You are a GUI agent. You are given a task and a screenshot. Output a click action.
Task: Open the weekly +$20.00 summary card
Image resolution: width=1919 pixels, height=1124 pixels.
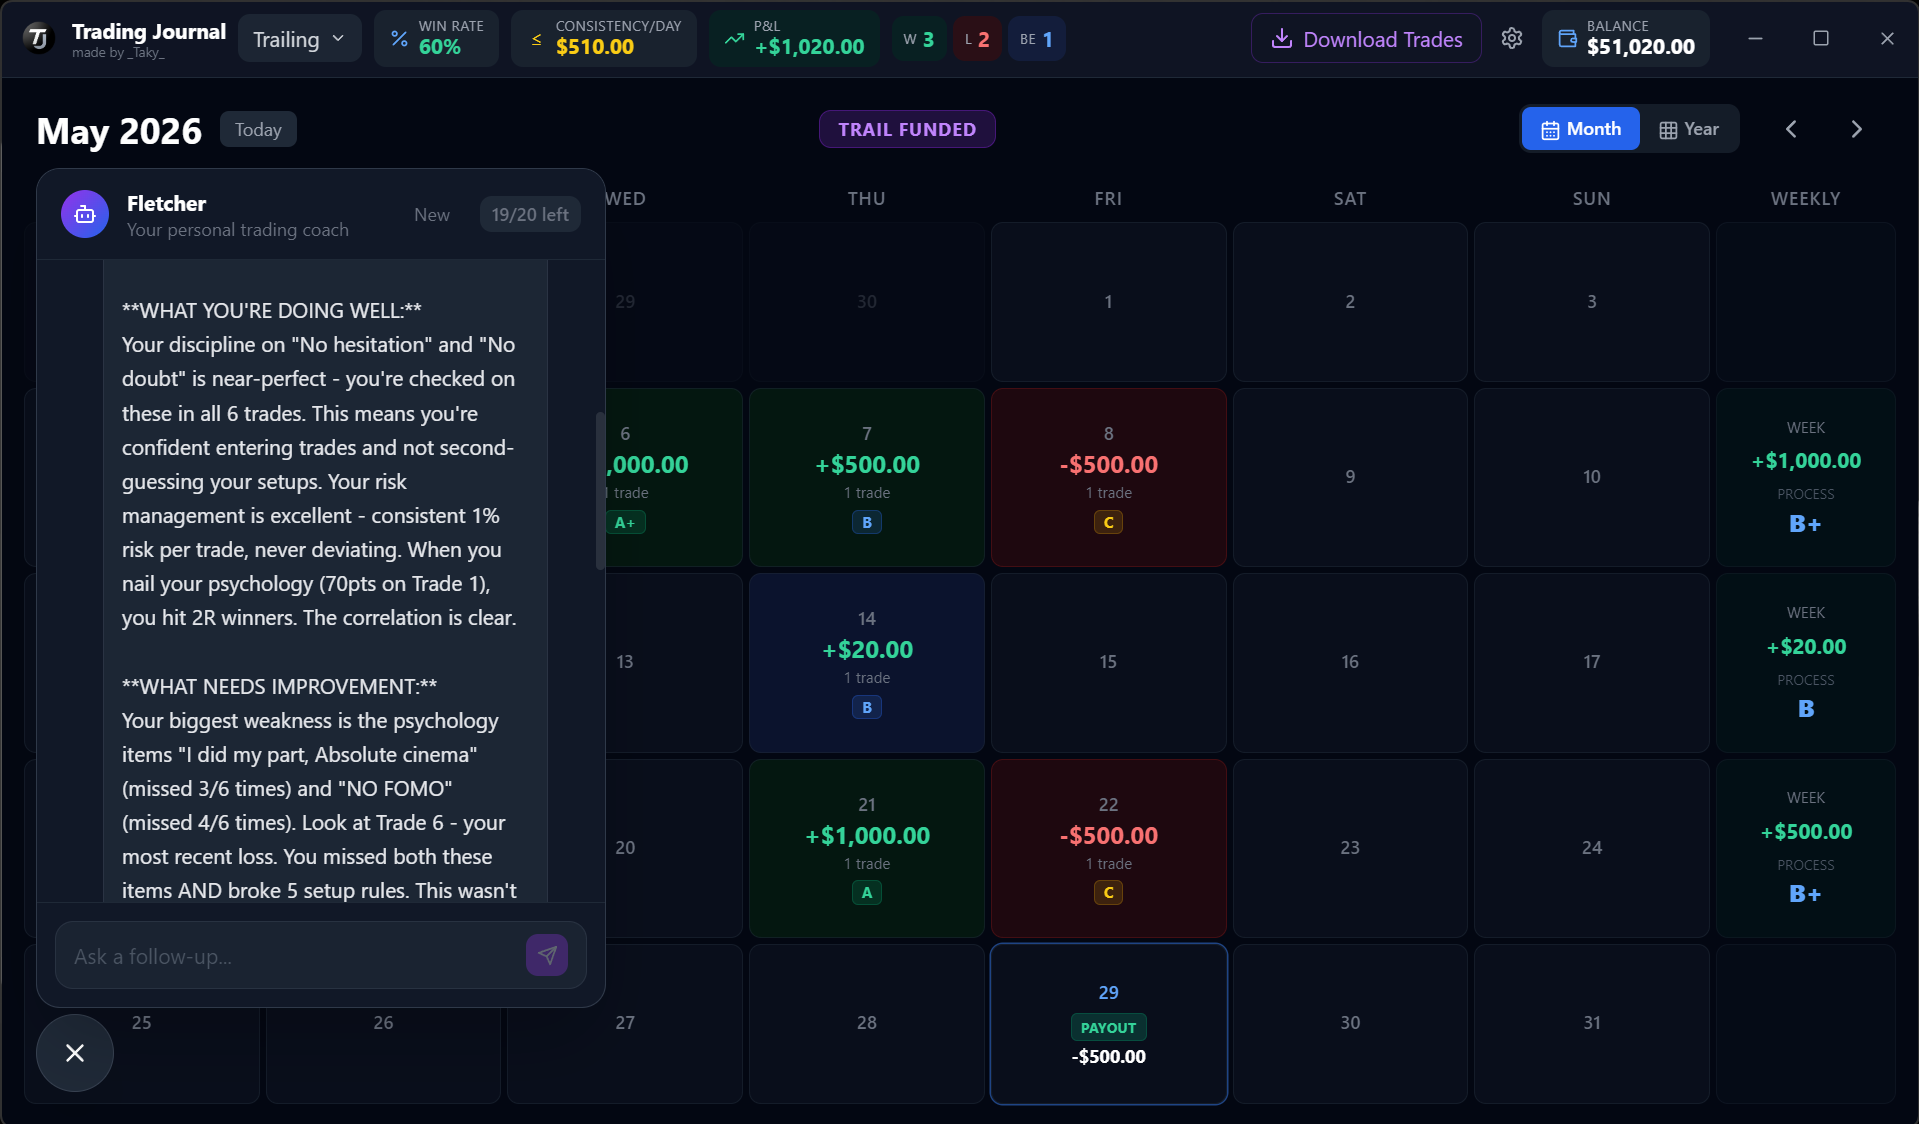pos(1805,662)
